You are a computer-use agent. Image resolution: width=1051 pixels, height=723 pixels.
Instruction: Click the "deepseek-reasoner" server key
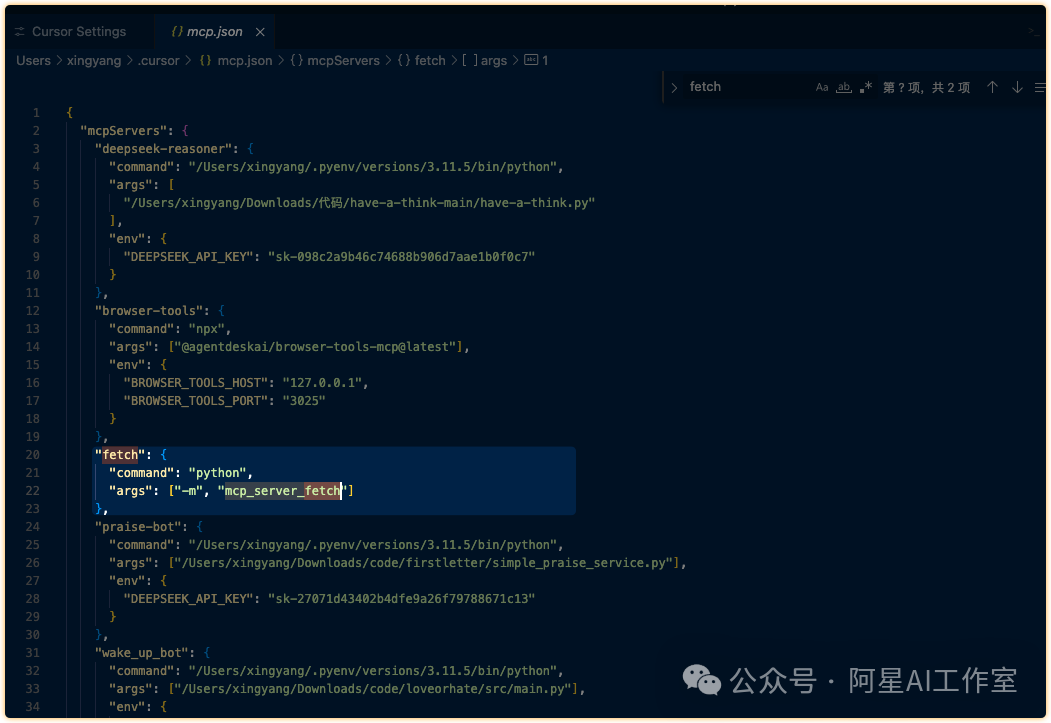tap(164, 149)
